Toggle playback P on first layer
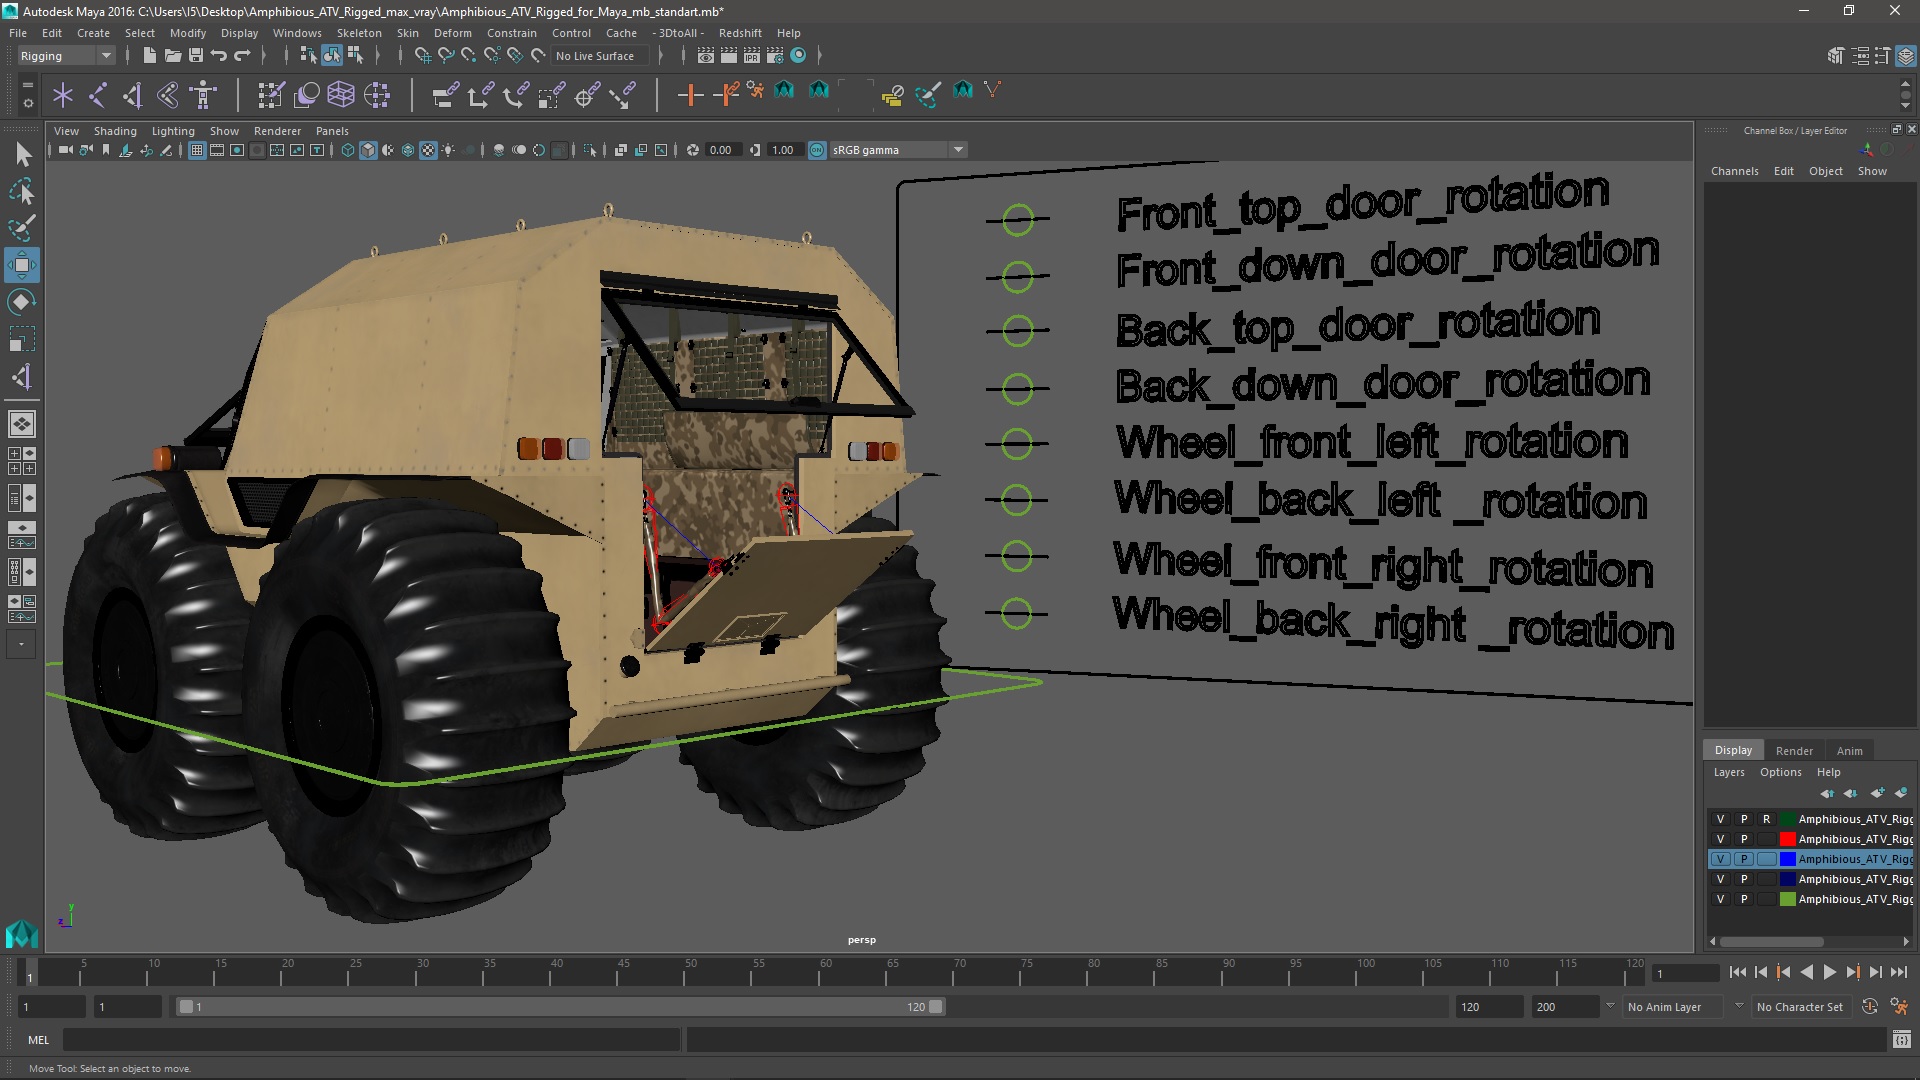 (1744, 819)
